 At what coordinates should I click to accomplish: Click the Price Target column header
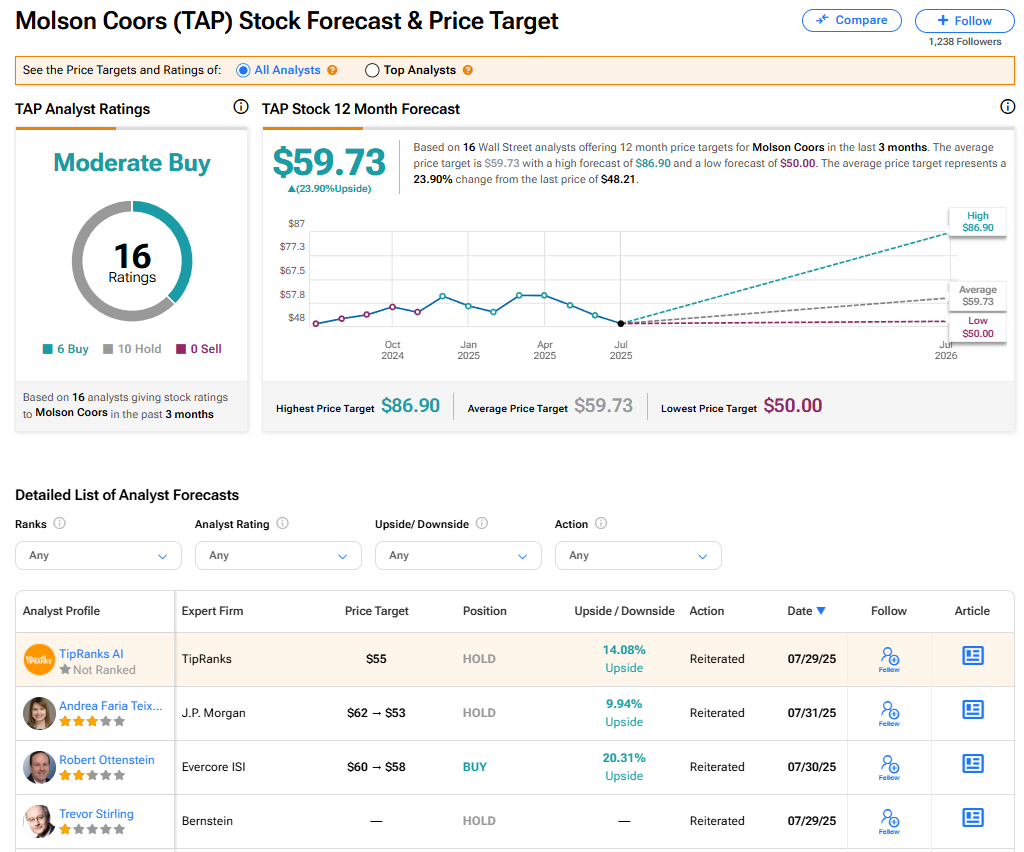pos(376,611)
